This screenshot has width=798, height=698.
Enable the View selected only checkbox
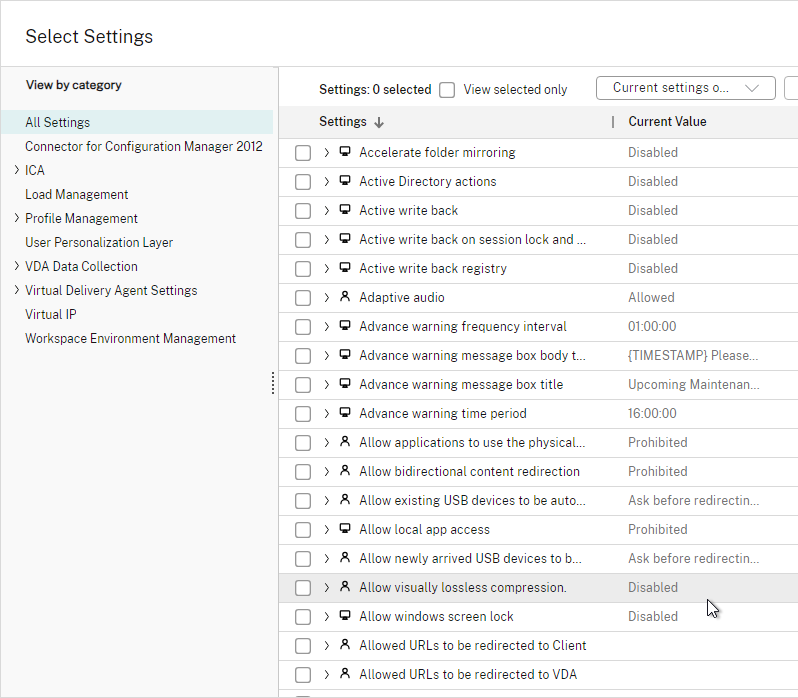447,90
